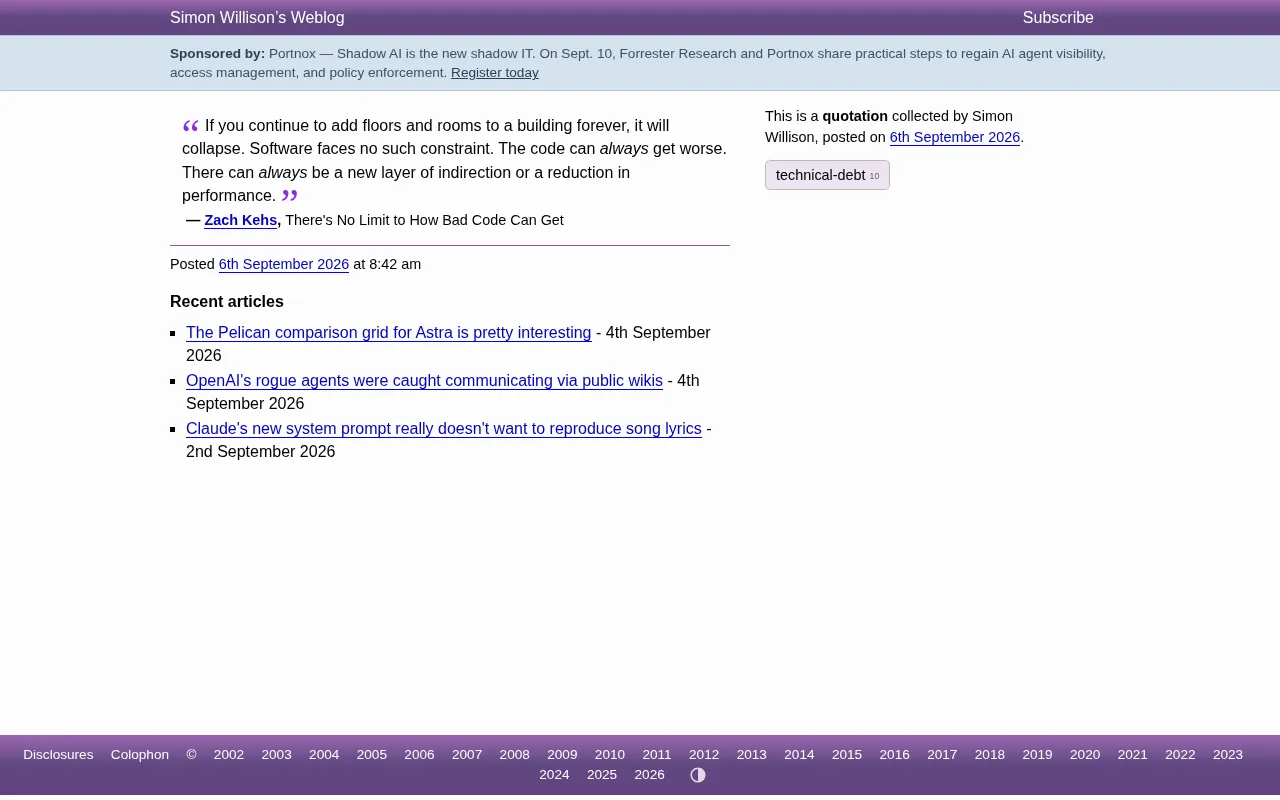This screenshot has height=800, width=1280.
Task: Open the posted date link below quotation
Action: tap(284, 264)
